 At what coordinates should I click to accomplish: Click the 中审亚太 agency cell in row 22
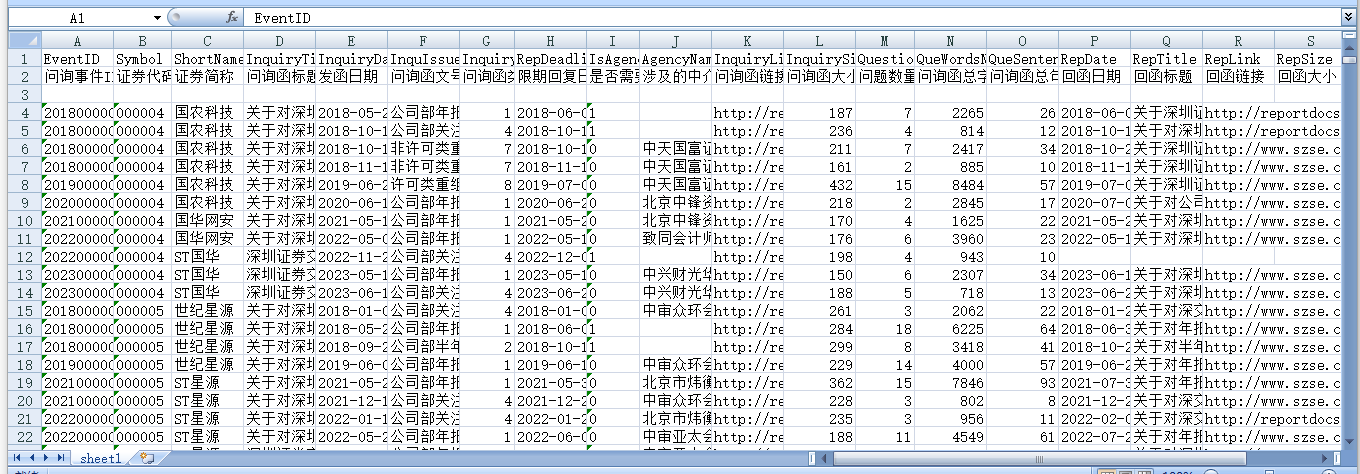[675, 437]
